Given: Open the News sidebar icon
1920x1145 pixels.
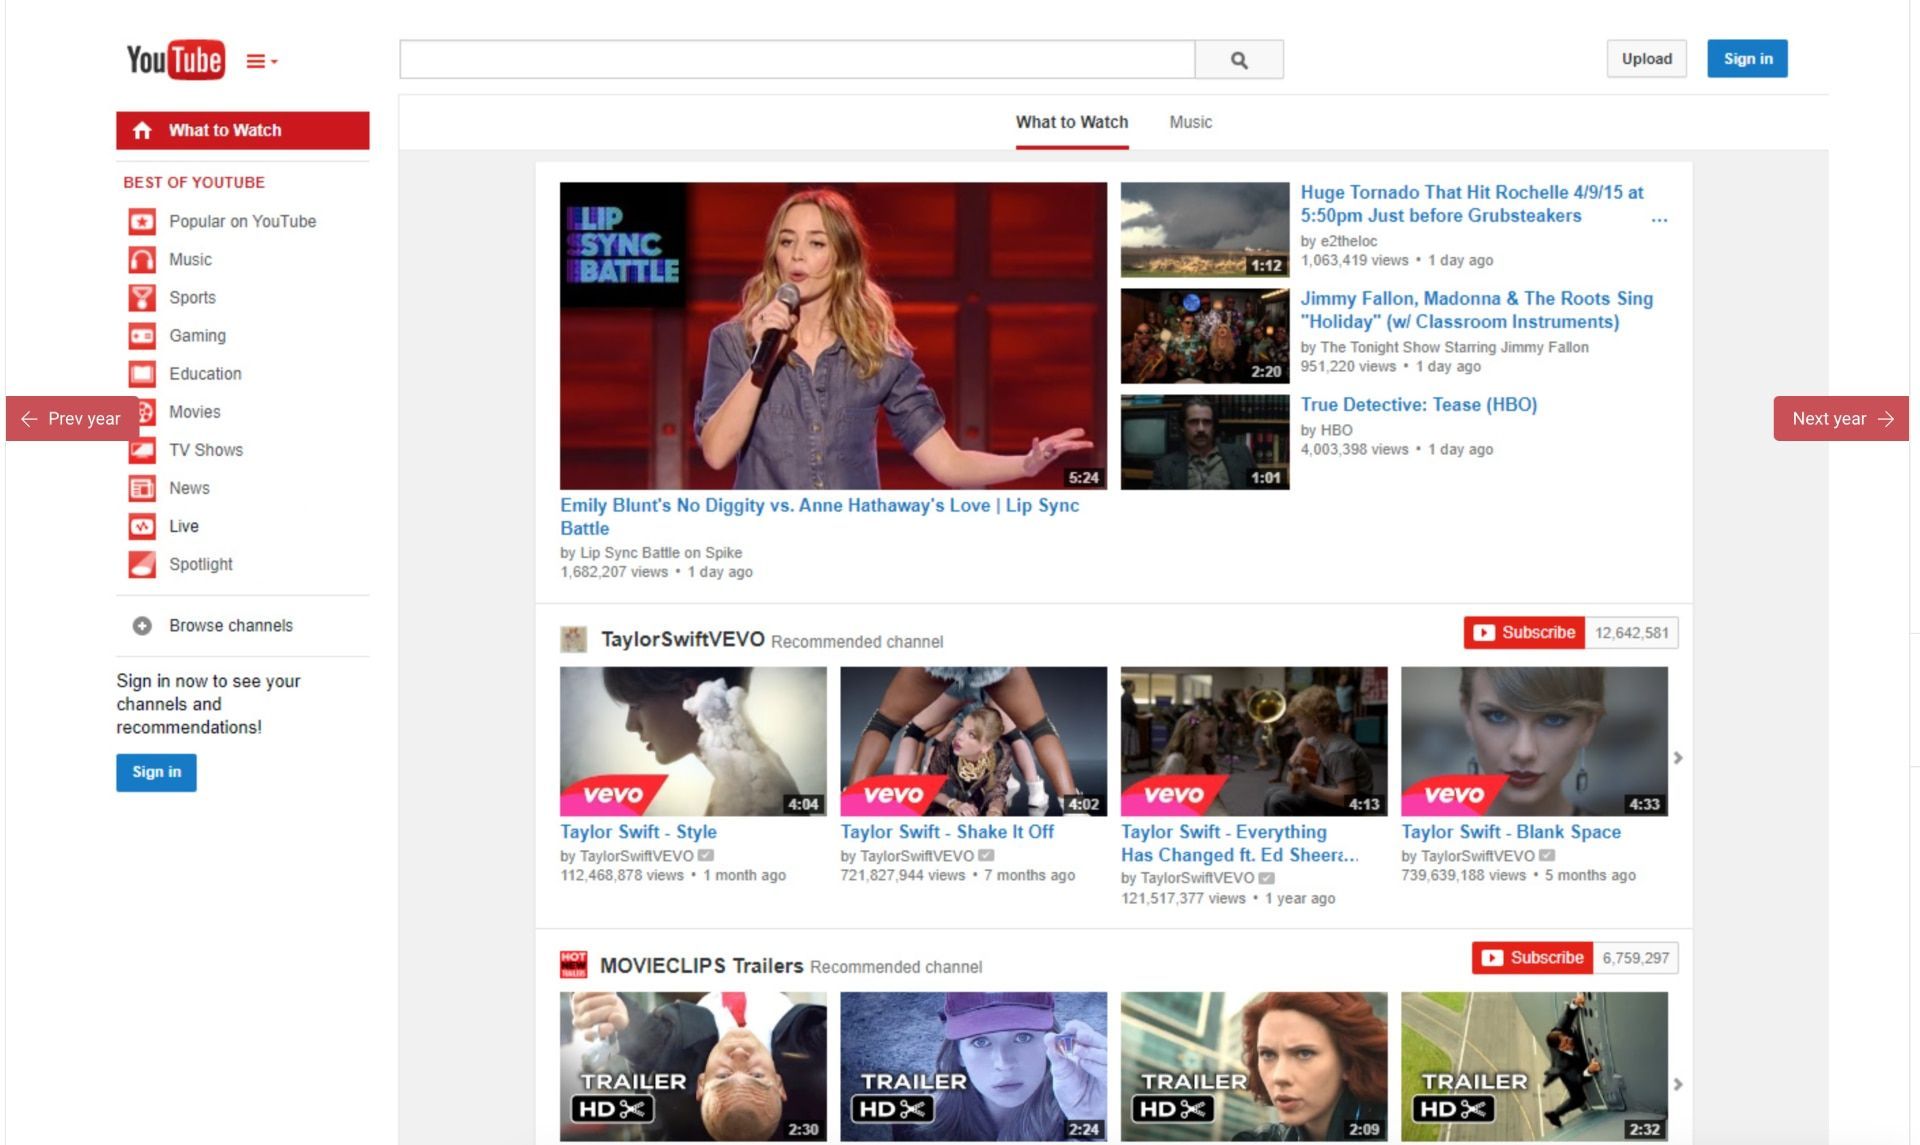Looking at the screenshot, I should coord(142,488).
